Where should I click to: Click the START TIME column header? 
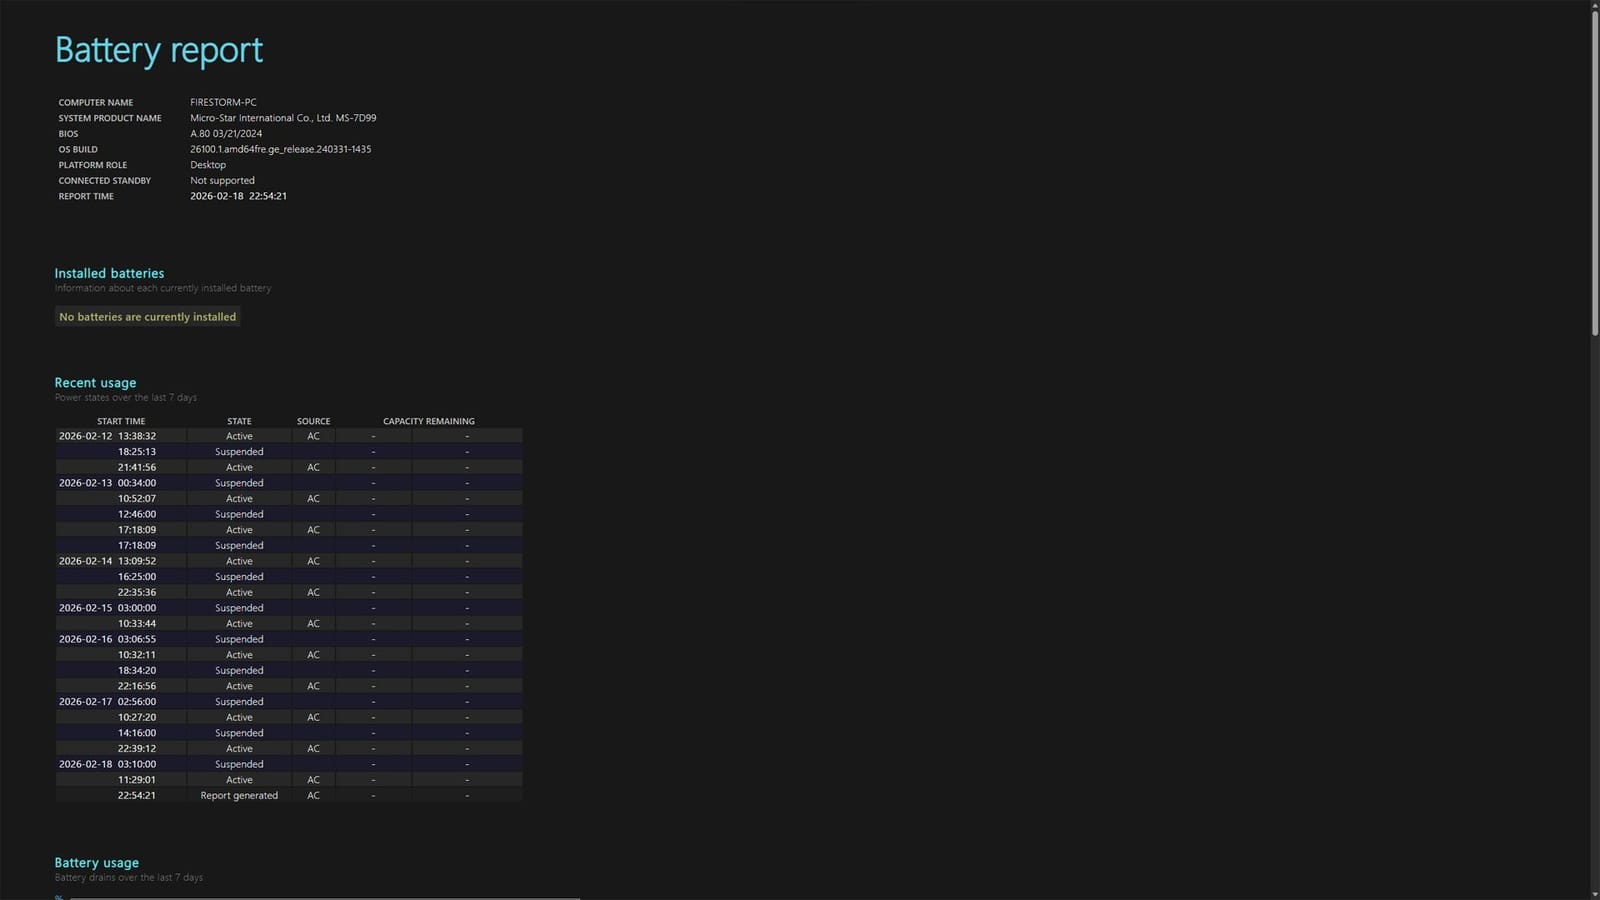pos(121,421)
